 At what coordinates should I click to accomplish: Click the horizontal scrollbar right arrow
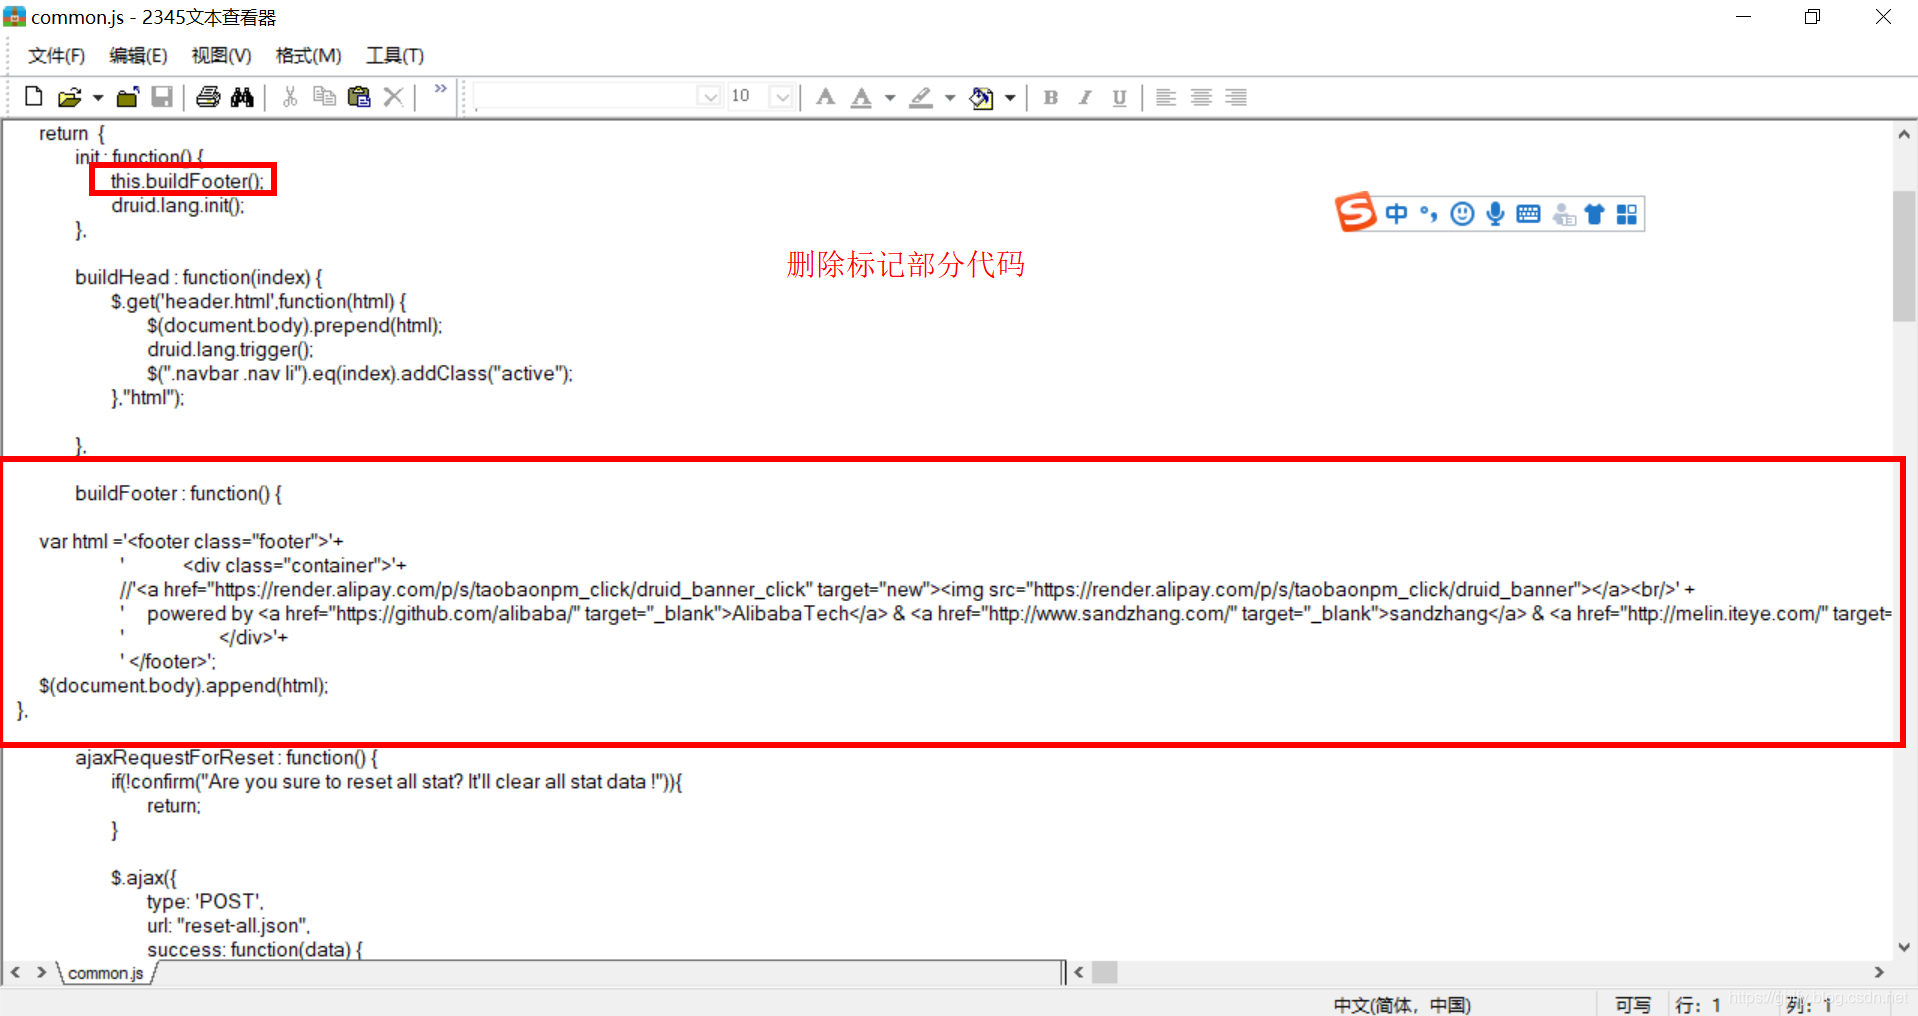click(x=1879, y=972)
